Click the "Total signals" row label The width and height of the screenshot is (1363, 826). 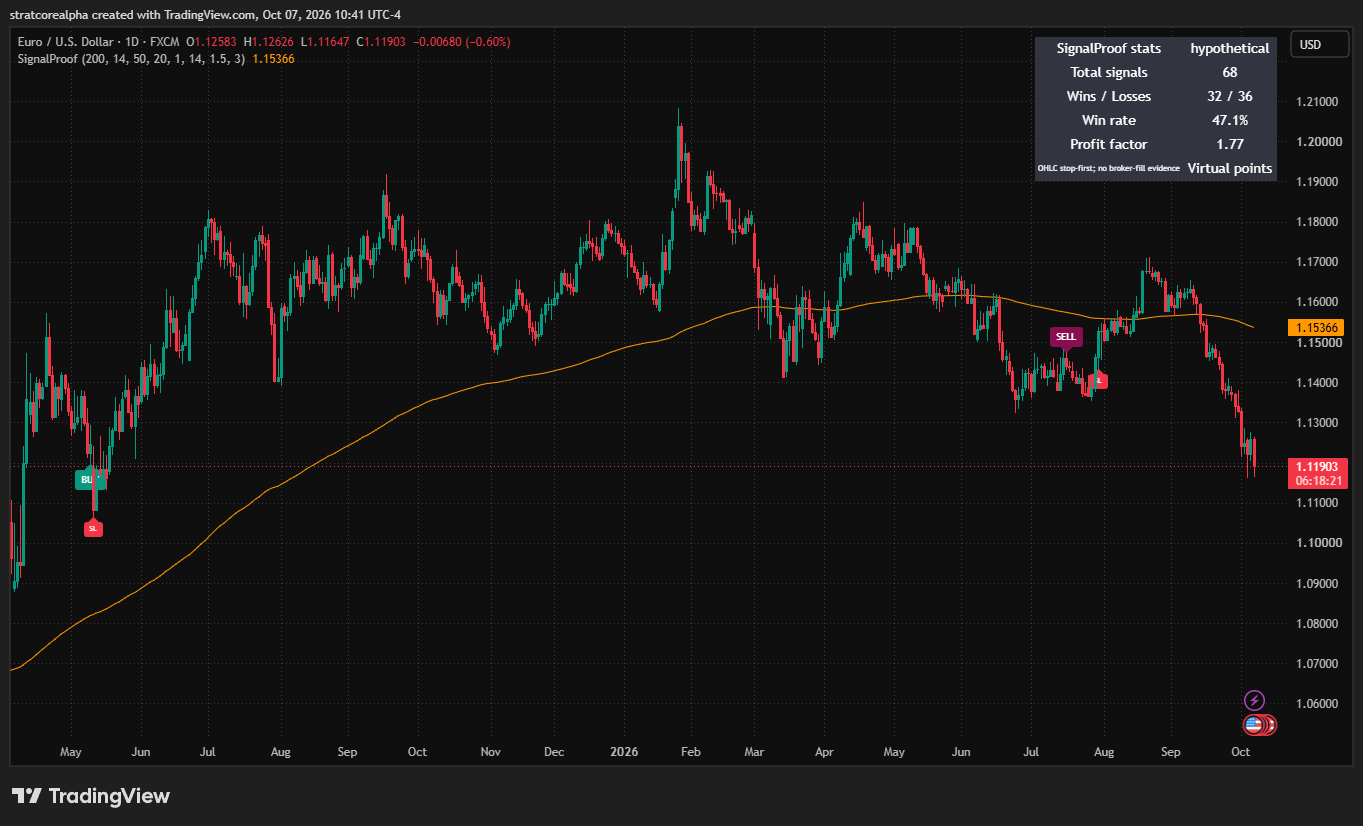click(1109, 72)
